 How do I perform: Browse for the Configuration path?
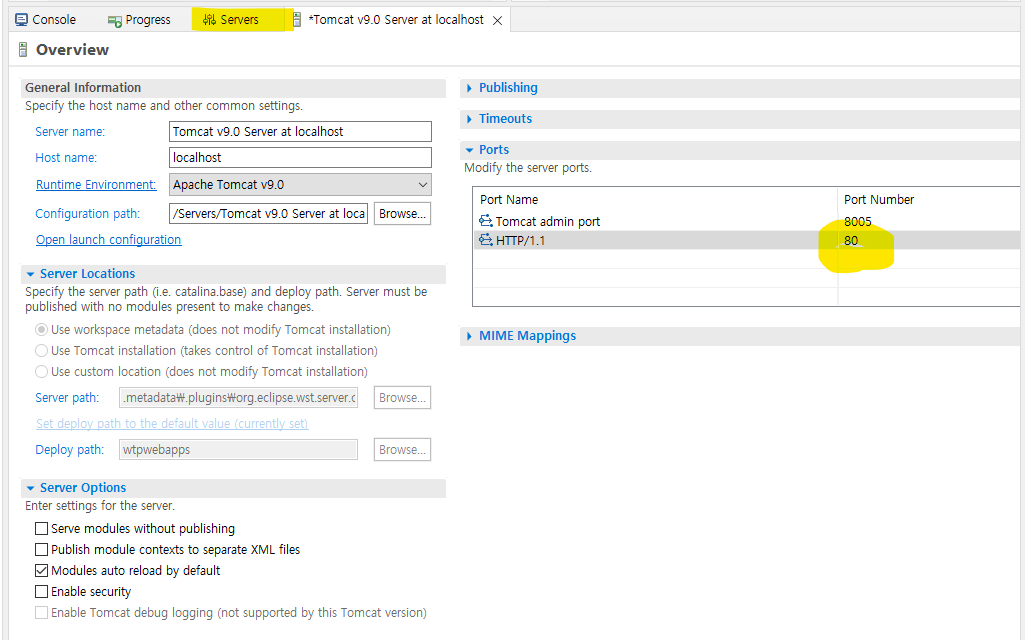click(402, 214)
